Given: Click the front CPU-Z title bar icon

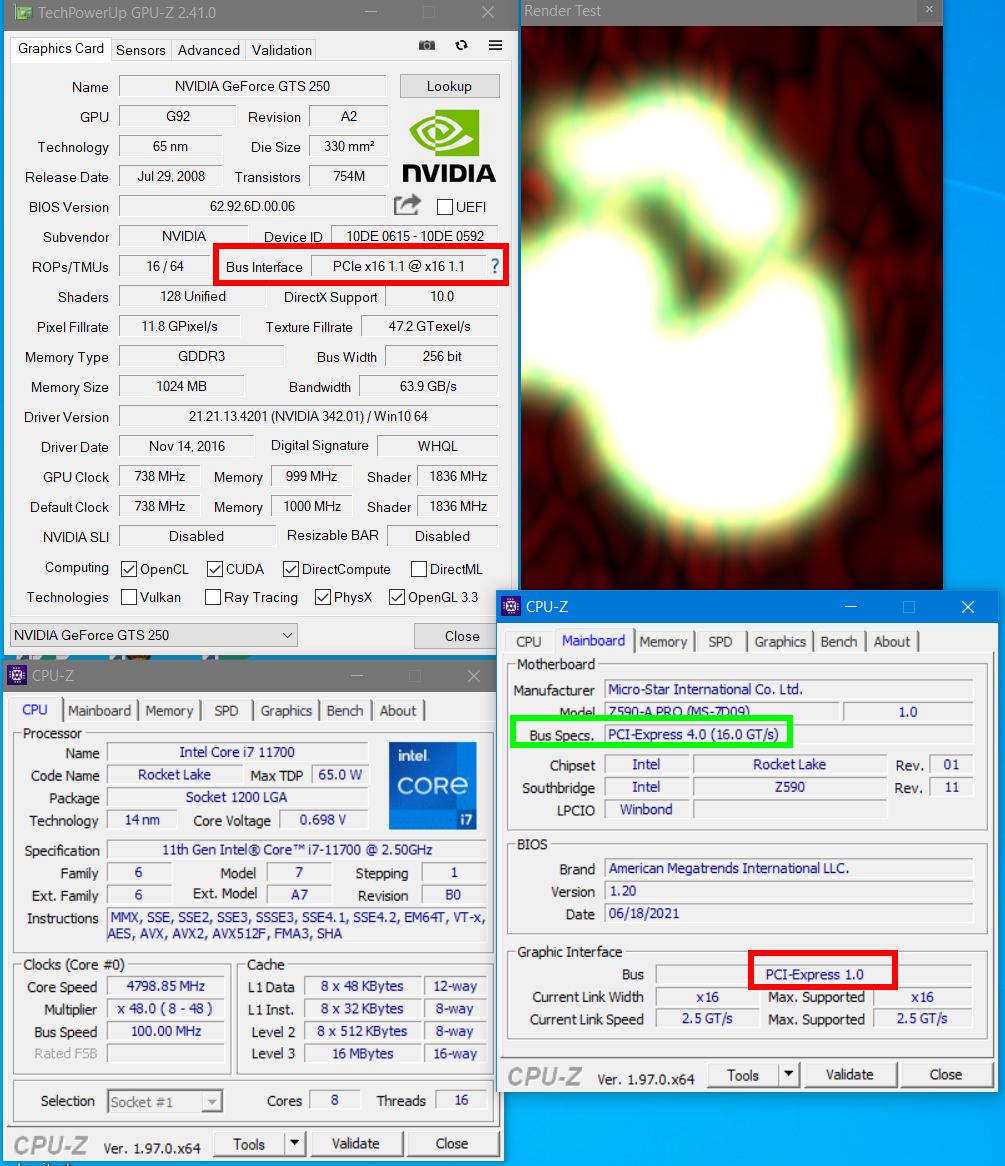Looking at the screenshot, I should [511, 606].
